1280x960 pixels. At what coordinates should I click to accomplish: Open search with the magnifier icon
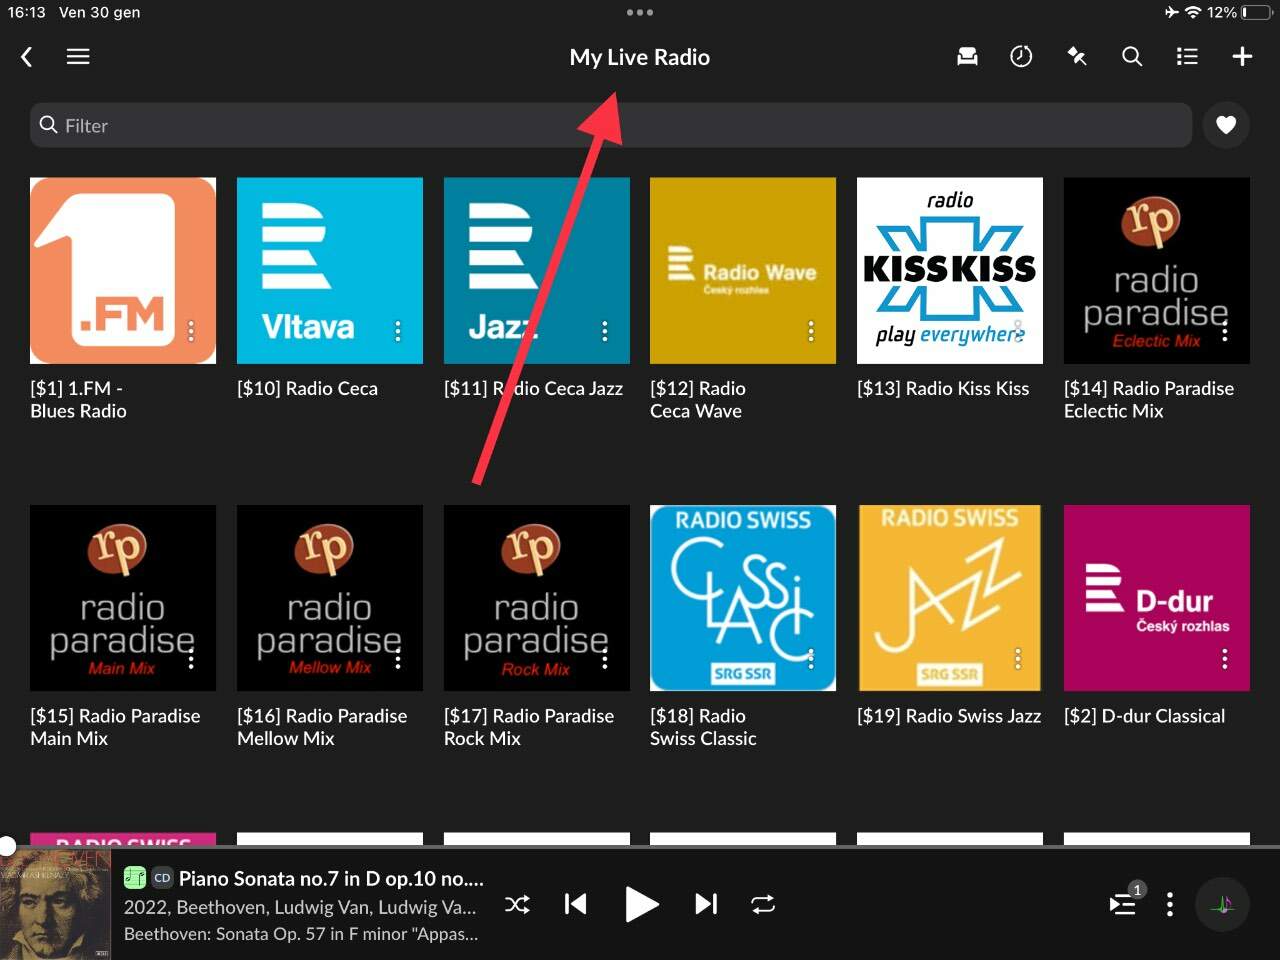1132,57
